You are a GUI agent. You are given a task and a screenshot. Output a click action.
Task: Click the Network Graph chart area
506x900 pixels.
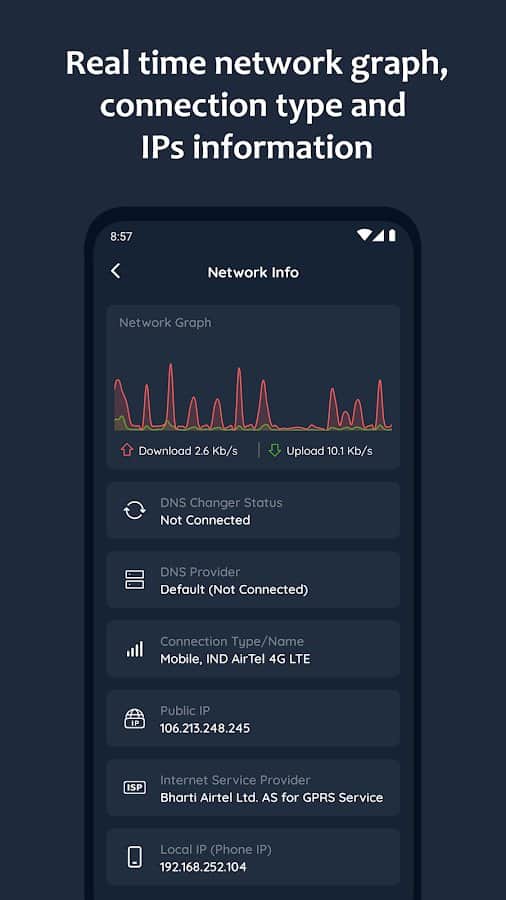pos(253,396)
